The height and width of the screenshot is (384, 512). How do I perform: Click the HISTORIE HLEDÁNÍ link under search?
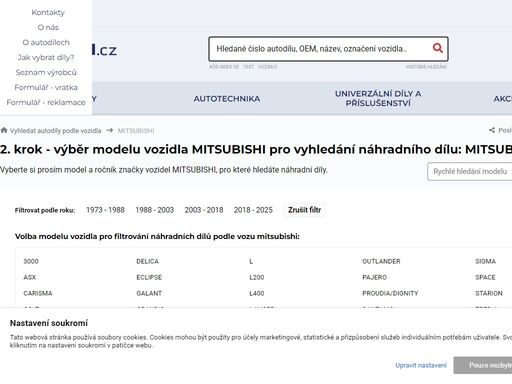click(426, 67)
